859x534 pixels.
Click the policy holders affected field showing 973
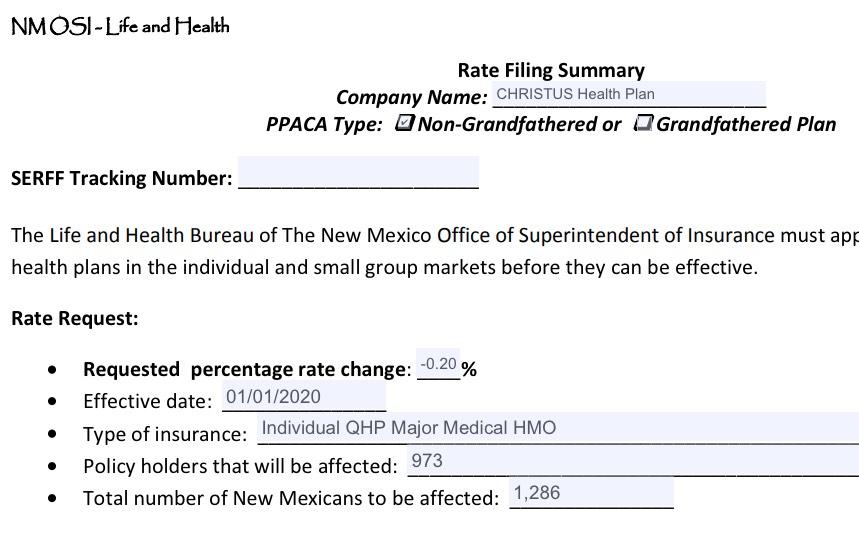pos(630,461)
